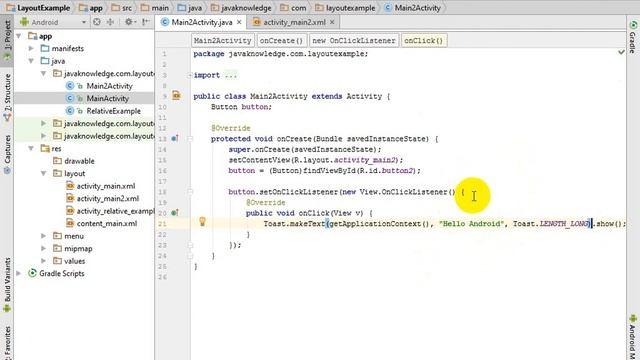Click "Hello Android" string in code
This screenshot has height=360, width=640.
click(x=471, y=224)
